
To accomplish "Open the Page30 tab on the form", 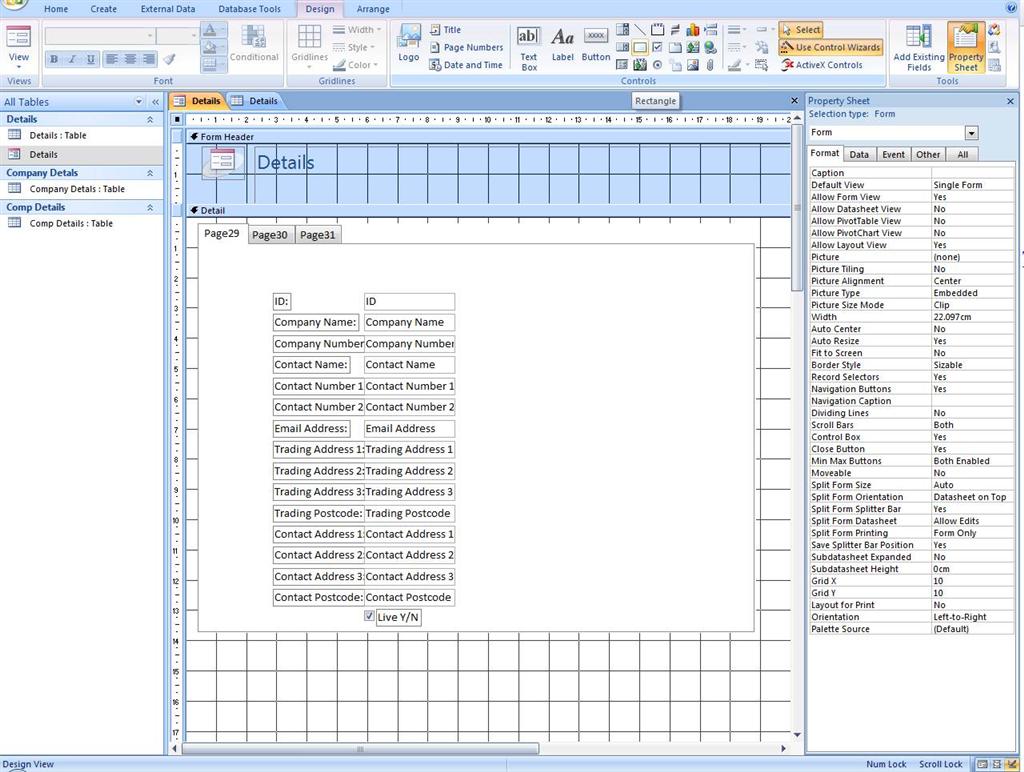I will [268, 234].
